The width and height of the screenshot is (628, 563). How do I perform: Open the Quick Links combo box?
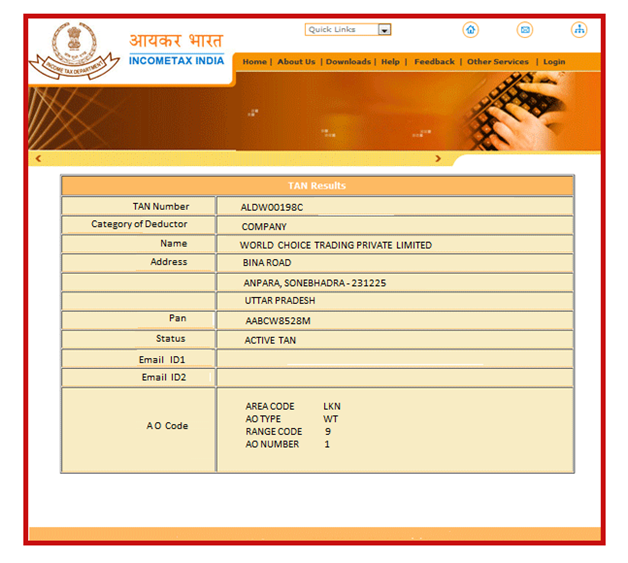click(342, 30)
